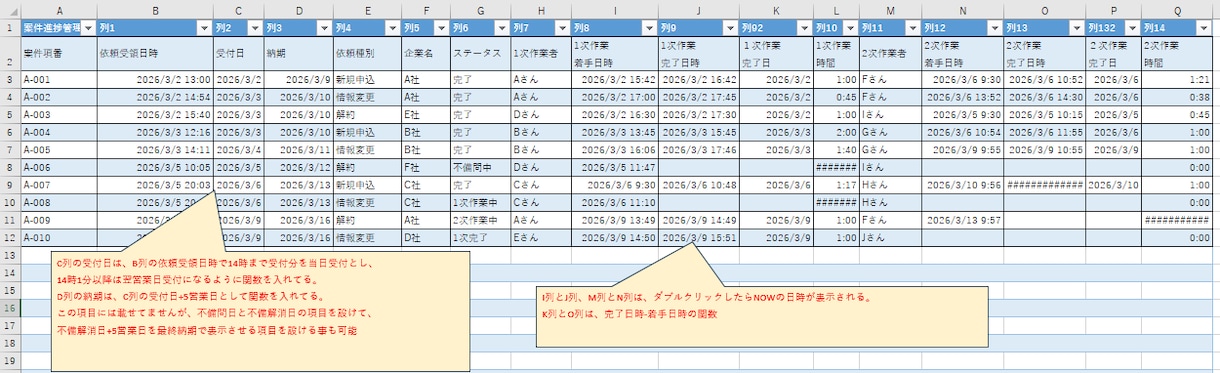Open the filter dropdown for 列11 header
The width and height of the screenshot is (1220, 373).
(x=913, y=28)
